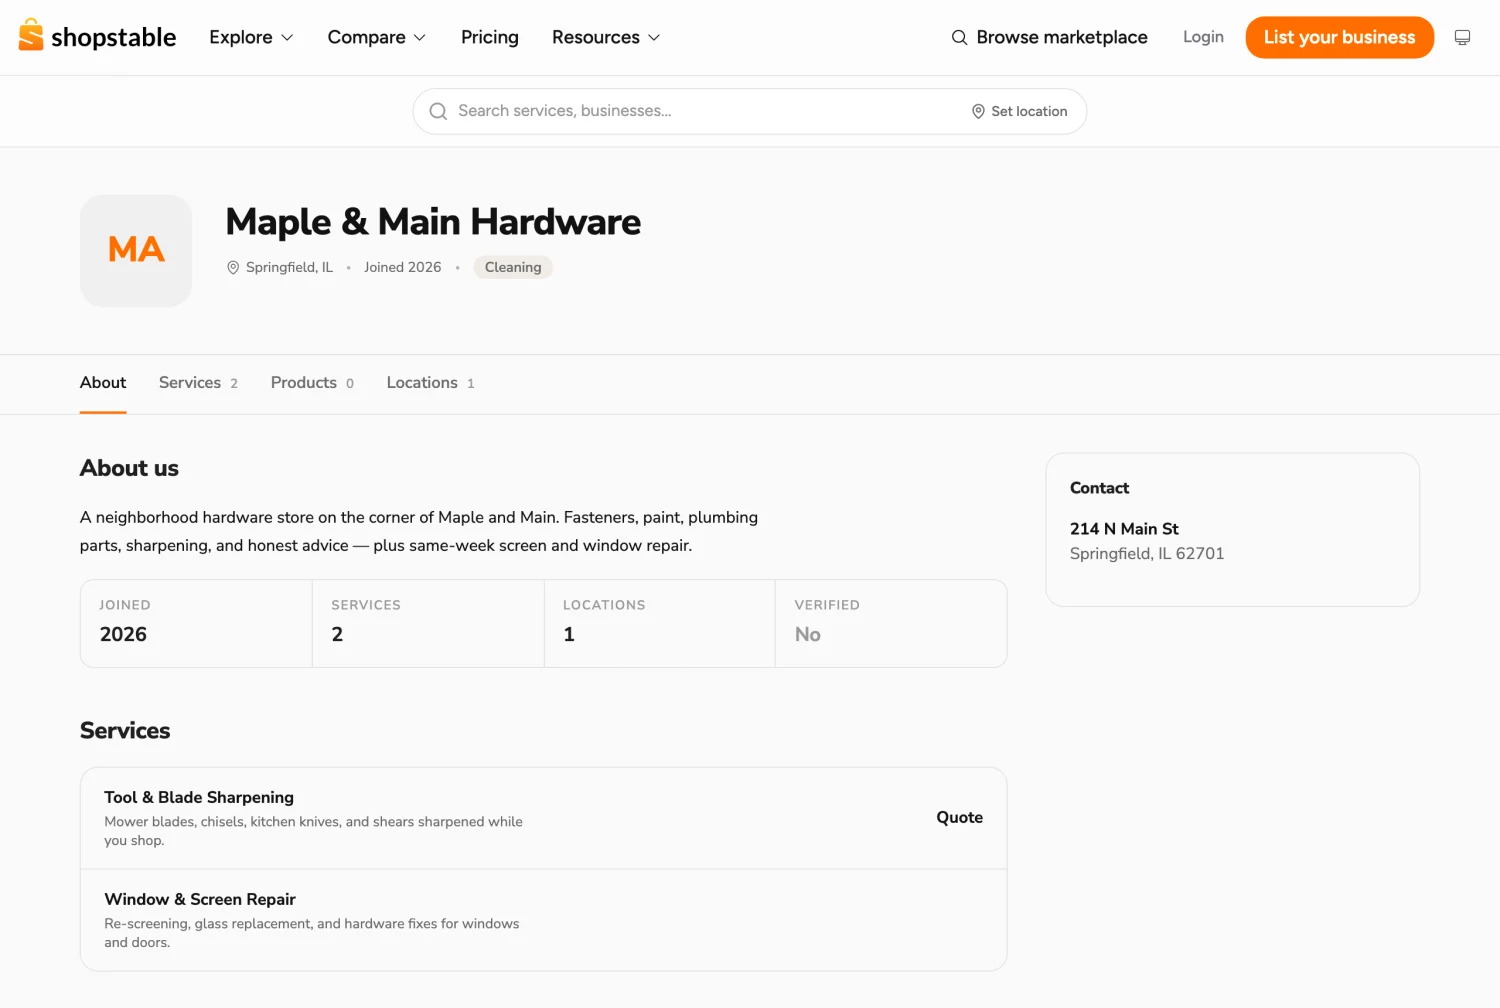Open the Compare dropdown menu
Image resolution: width=1500 pixels, height=1008 pixels.
coord(377,37)
